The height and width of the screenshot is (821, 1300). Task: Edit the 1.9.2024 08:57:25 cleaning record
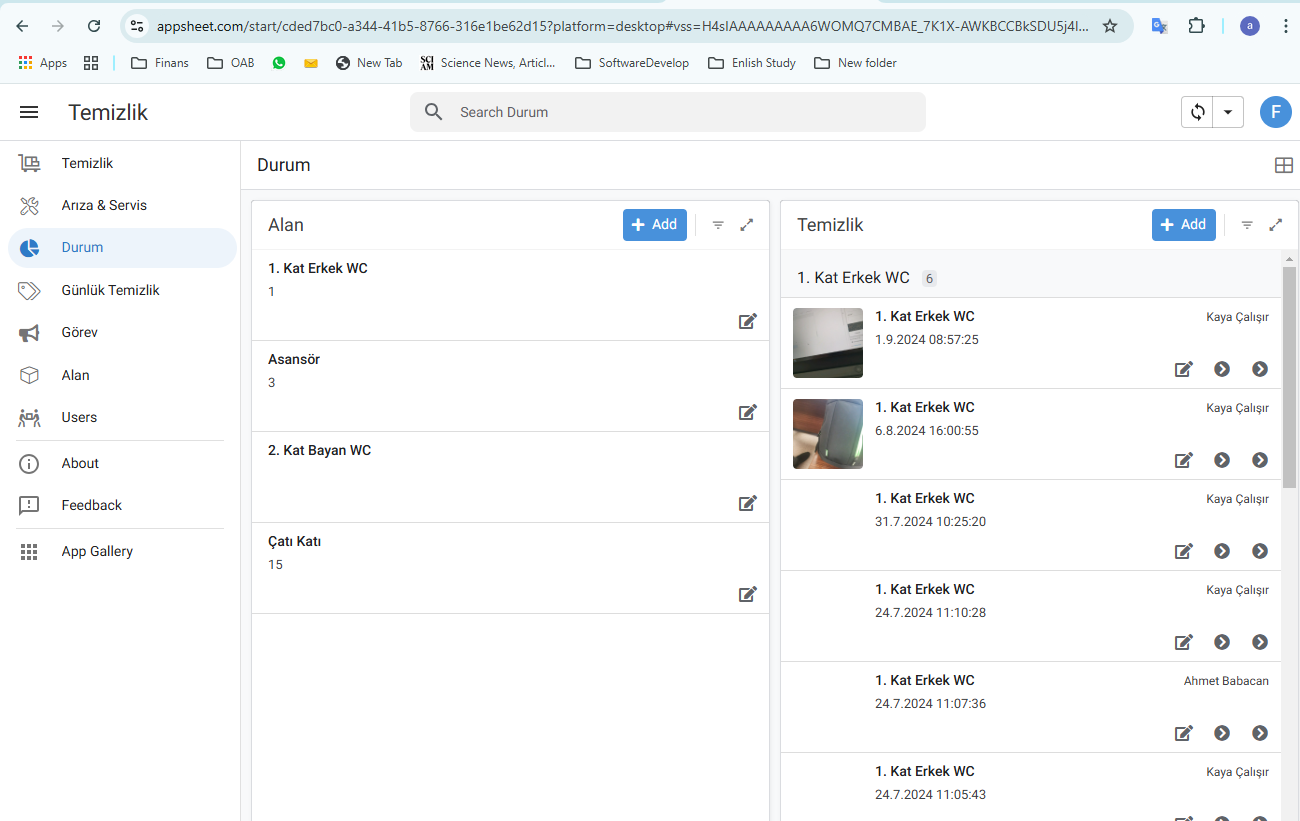pos(1183,369)
